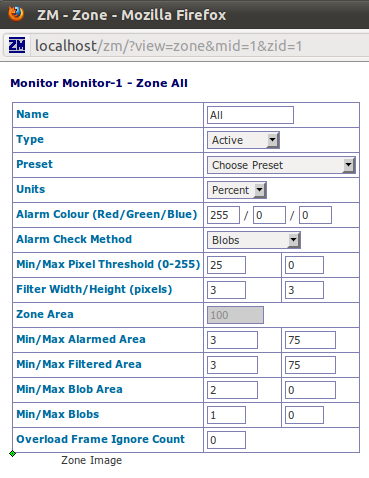
Task: Click the Alarm Colour green value field
Action: (x=269, y=215)
